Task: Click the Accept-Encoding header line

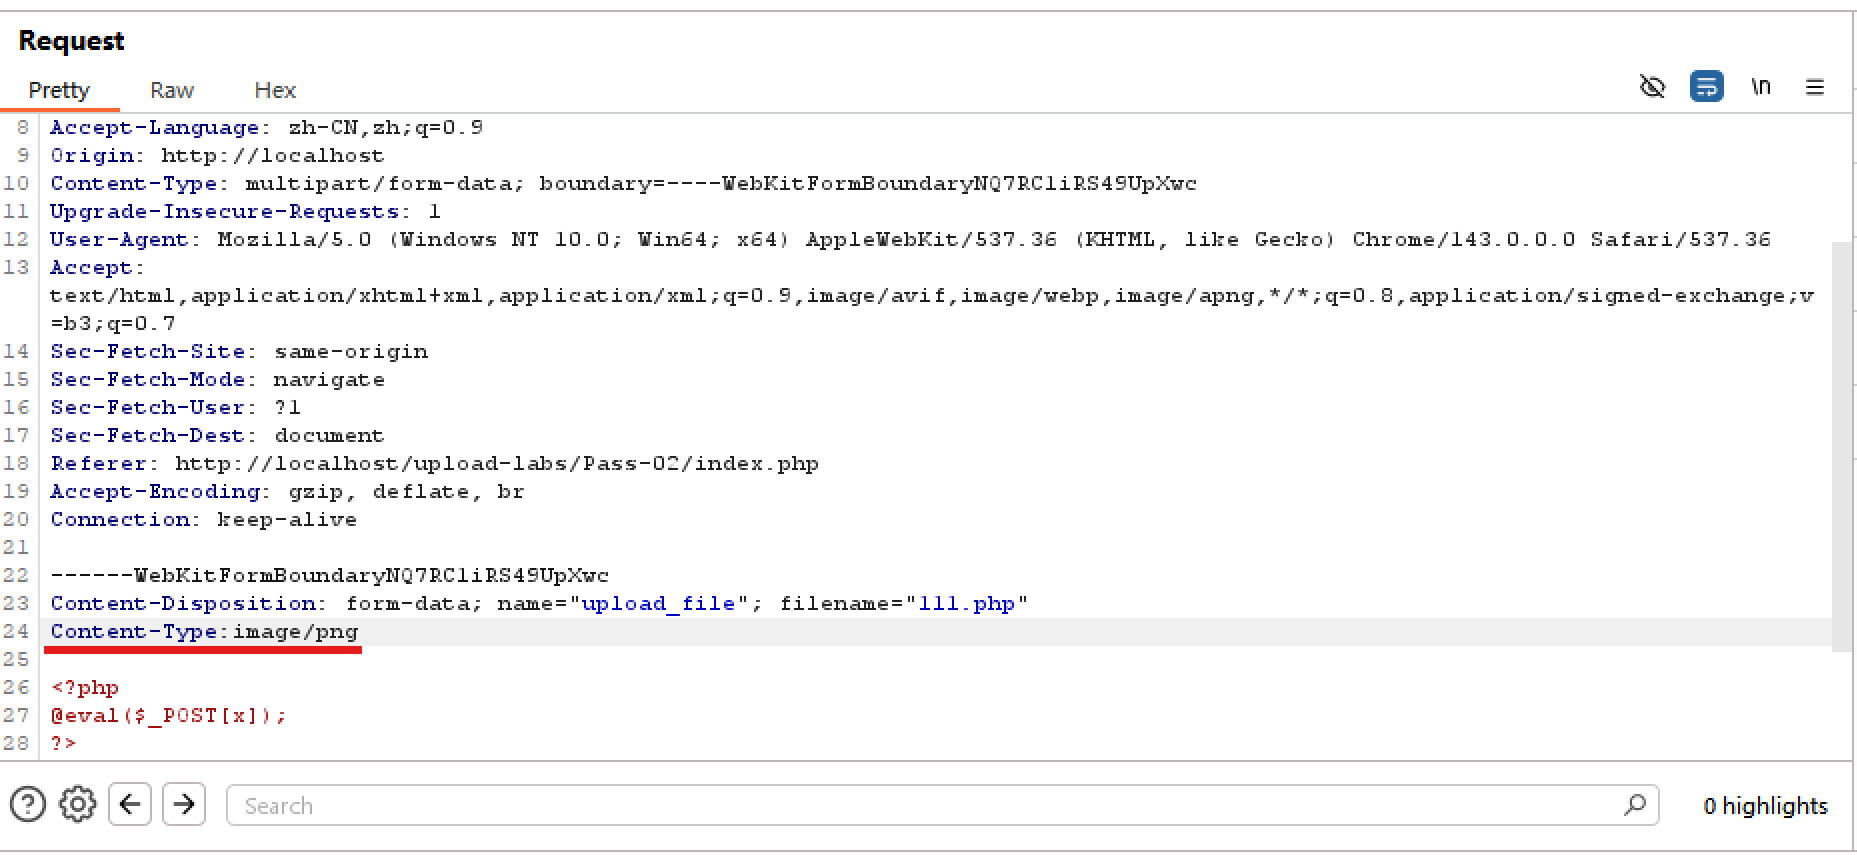Action: point(287,492)
